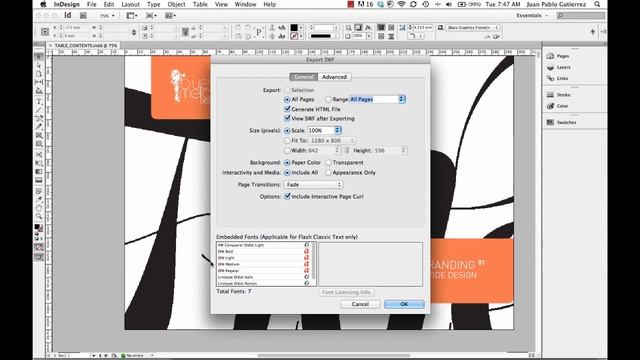The image size is (640, 360).
Task: Click the stroke color swatch in control bar
Action: (x=294, y=36)
